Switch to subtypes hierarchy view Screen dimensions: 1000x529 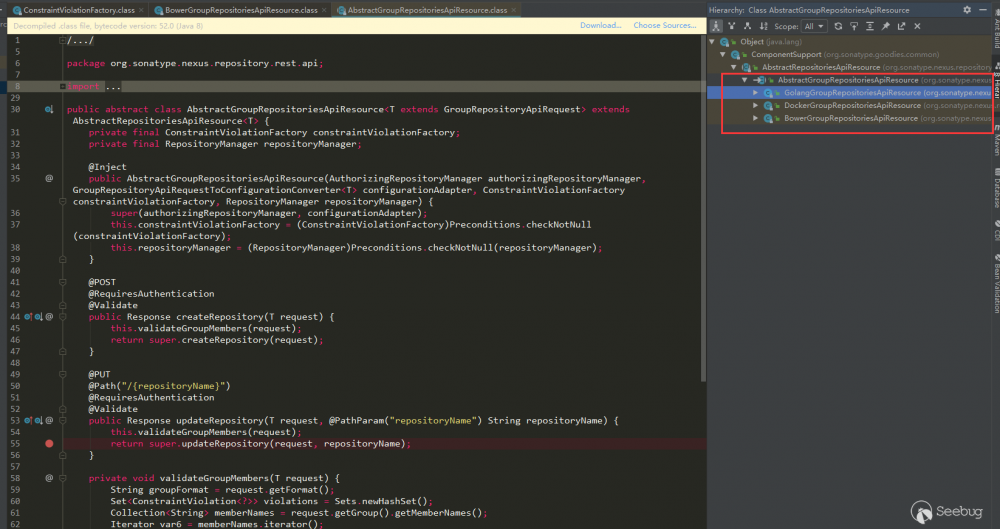coord(748,26)
